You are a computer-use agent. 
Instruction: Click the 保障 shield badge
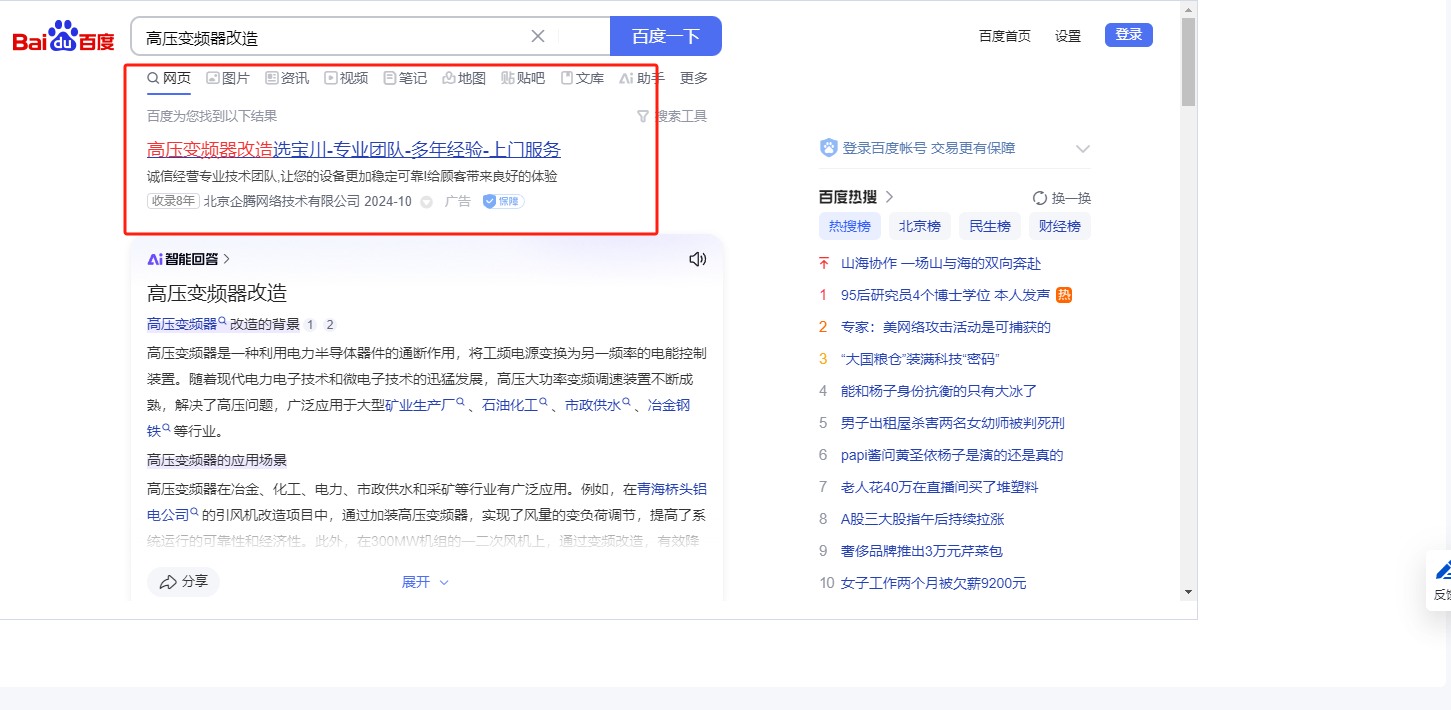tap(503, 201)
